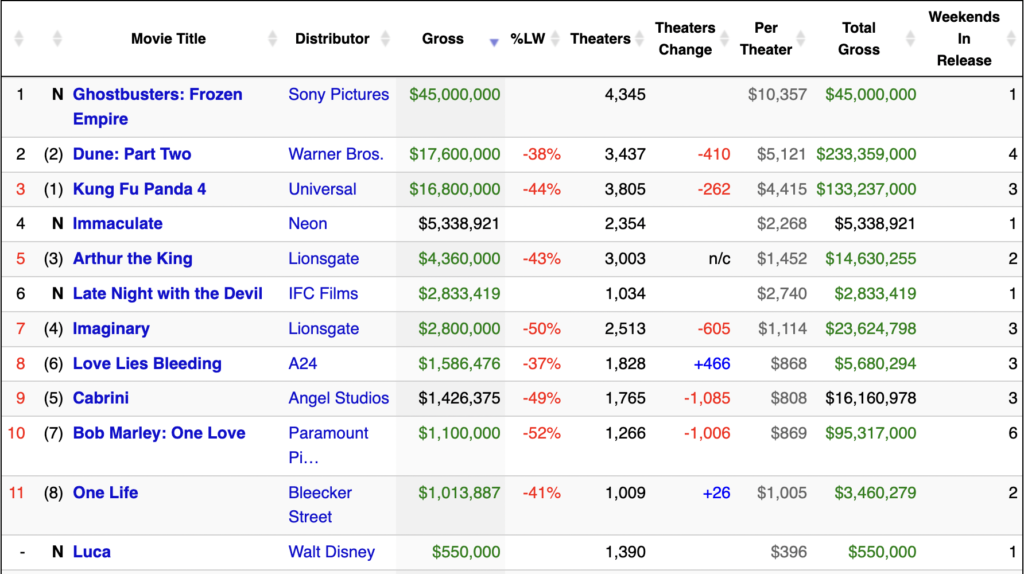Sort by rank using first column arrows
1024x574 pixels.
[19, 39]
